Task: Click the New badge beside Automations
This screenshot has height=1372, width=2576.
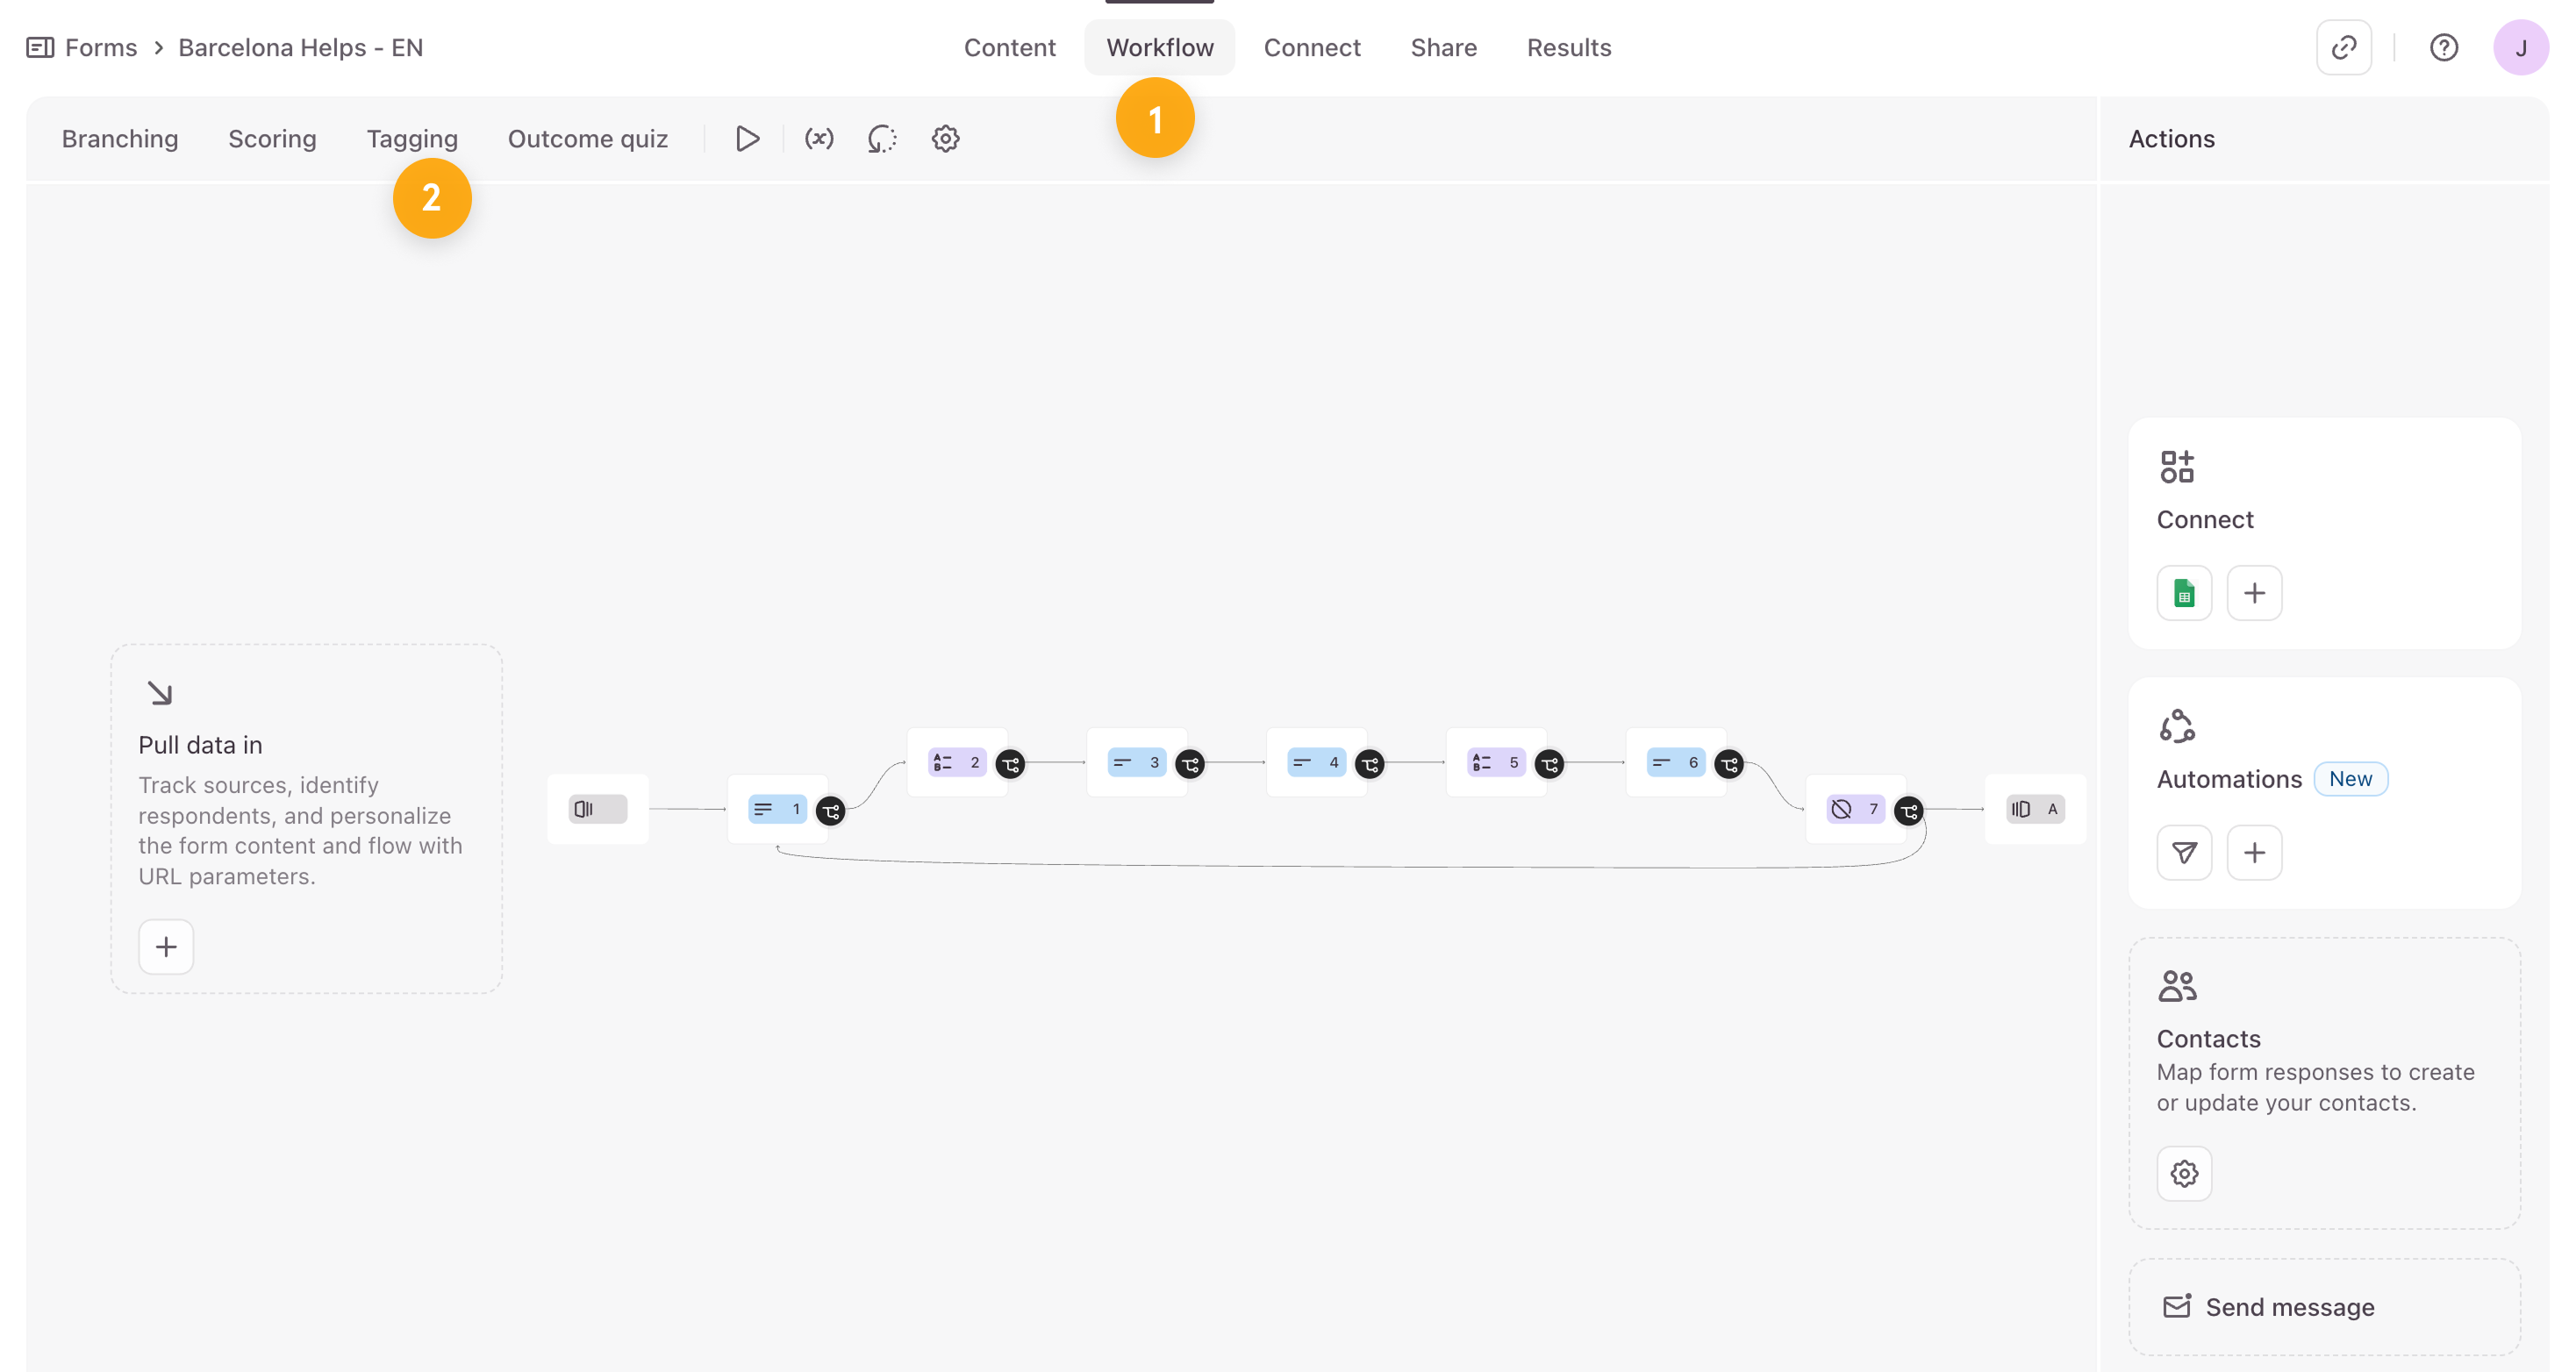Action: click(x=2350, y=778)
